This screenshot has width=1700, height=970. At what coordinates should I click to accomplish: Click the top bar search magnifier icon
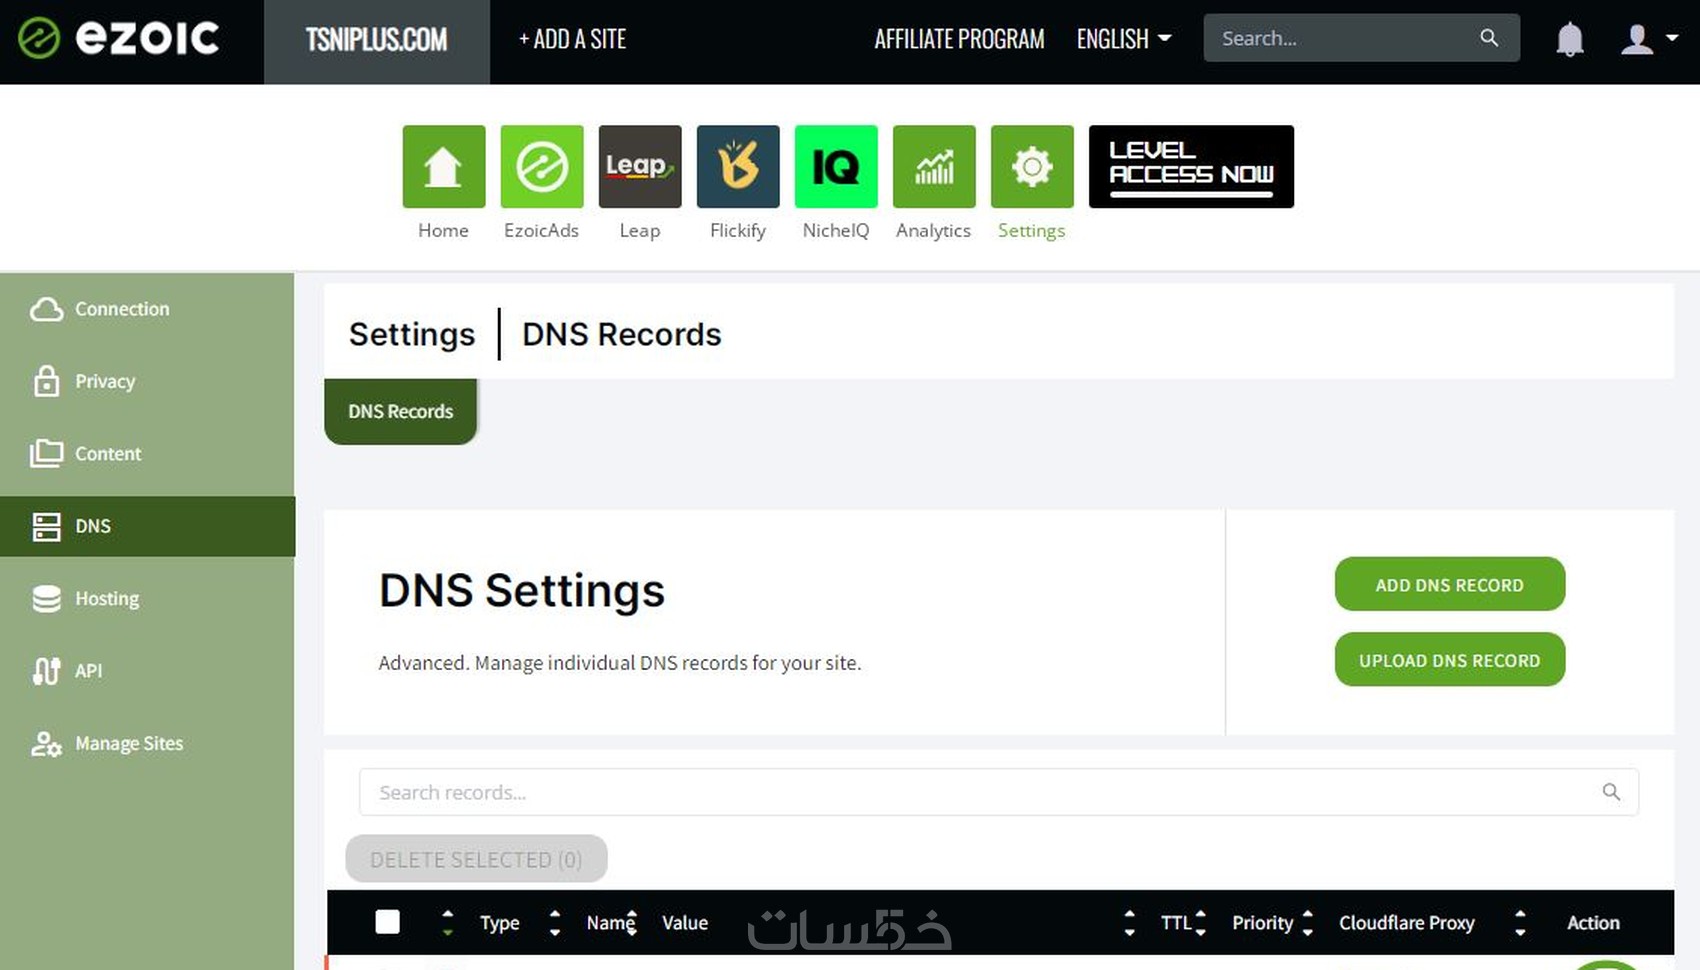click(1489, 38)
